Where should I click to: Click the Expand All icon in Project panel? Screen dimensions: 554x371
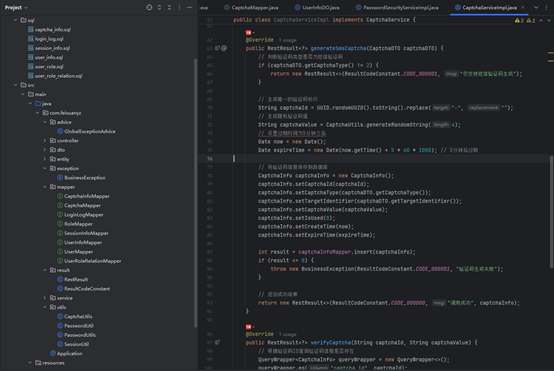(x=159, y=7)
